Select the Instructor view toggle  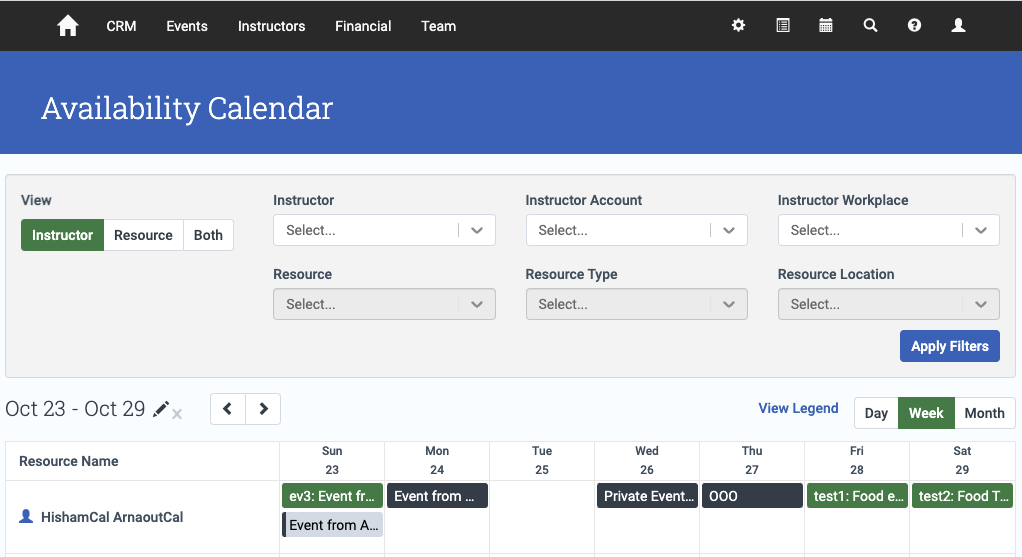63,235
